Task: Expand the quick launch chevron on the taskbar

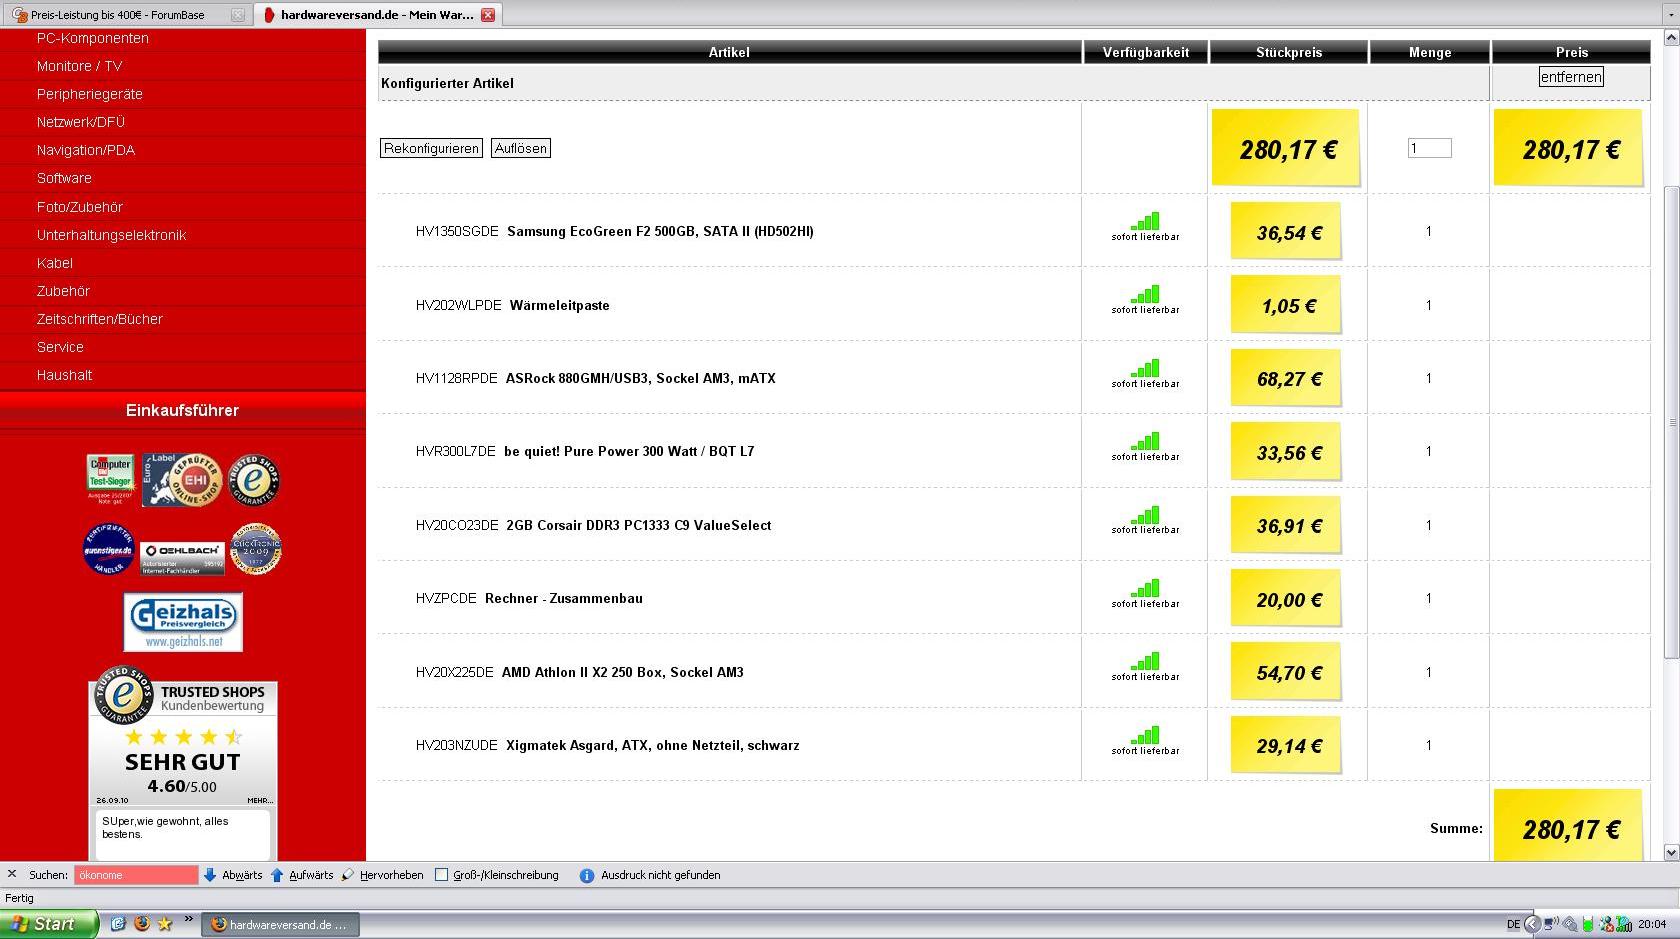Action: (x=188, y=920)
